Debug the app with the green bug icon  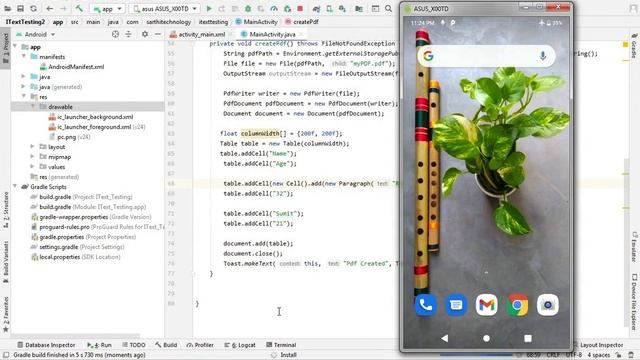(248, 8)
